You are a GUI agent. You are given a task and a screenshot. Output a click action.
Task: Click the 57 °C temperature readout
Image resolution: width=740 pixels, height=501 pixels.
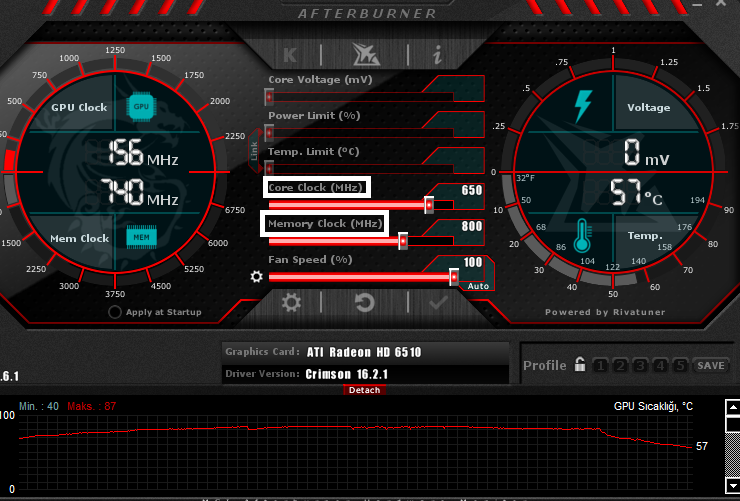tap(636, 192)
